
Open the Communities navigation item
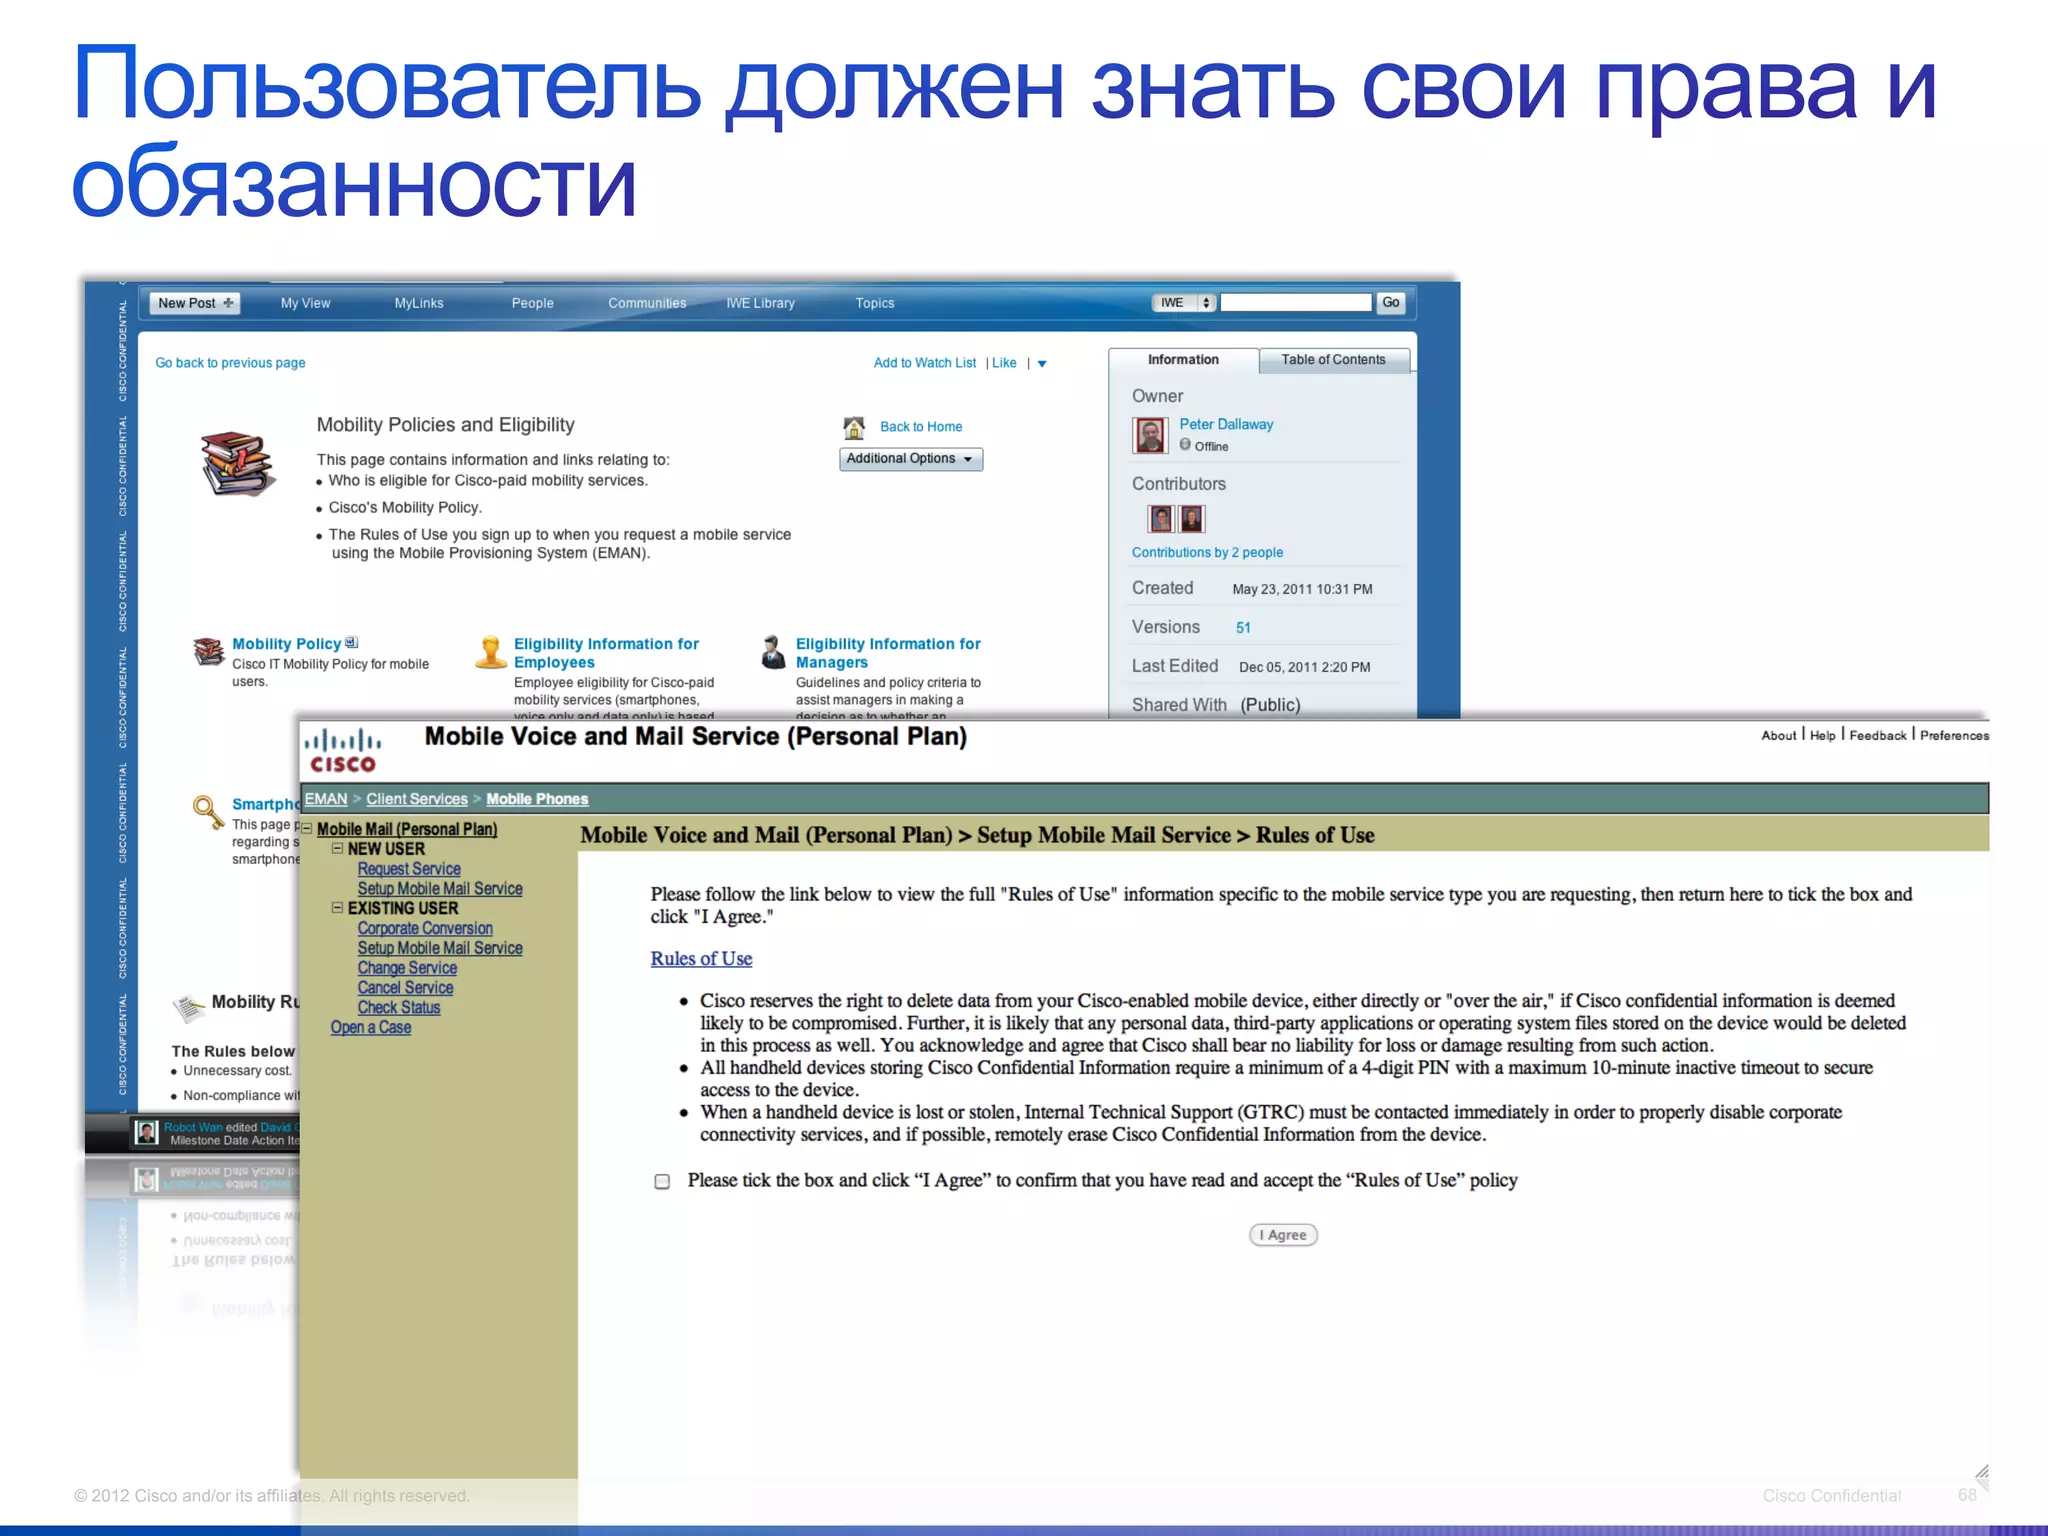647,303
